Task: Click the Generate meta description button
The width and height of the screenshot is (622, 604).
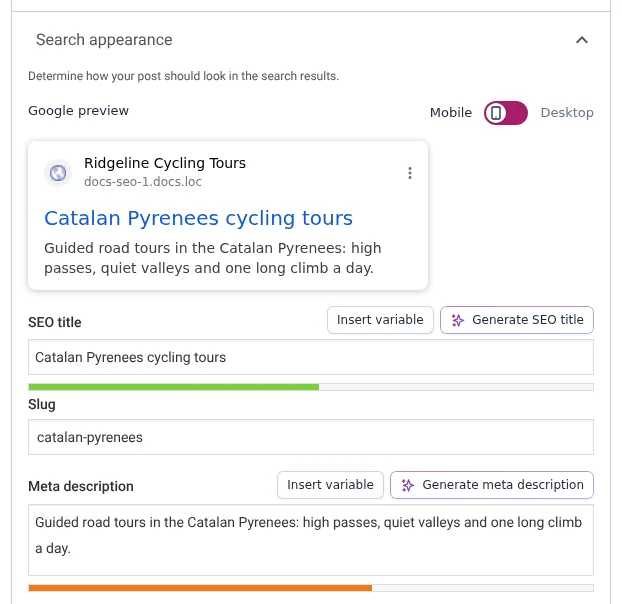Action: coord(491,485)
